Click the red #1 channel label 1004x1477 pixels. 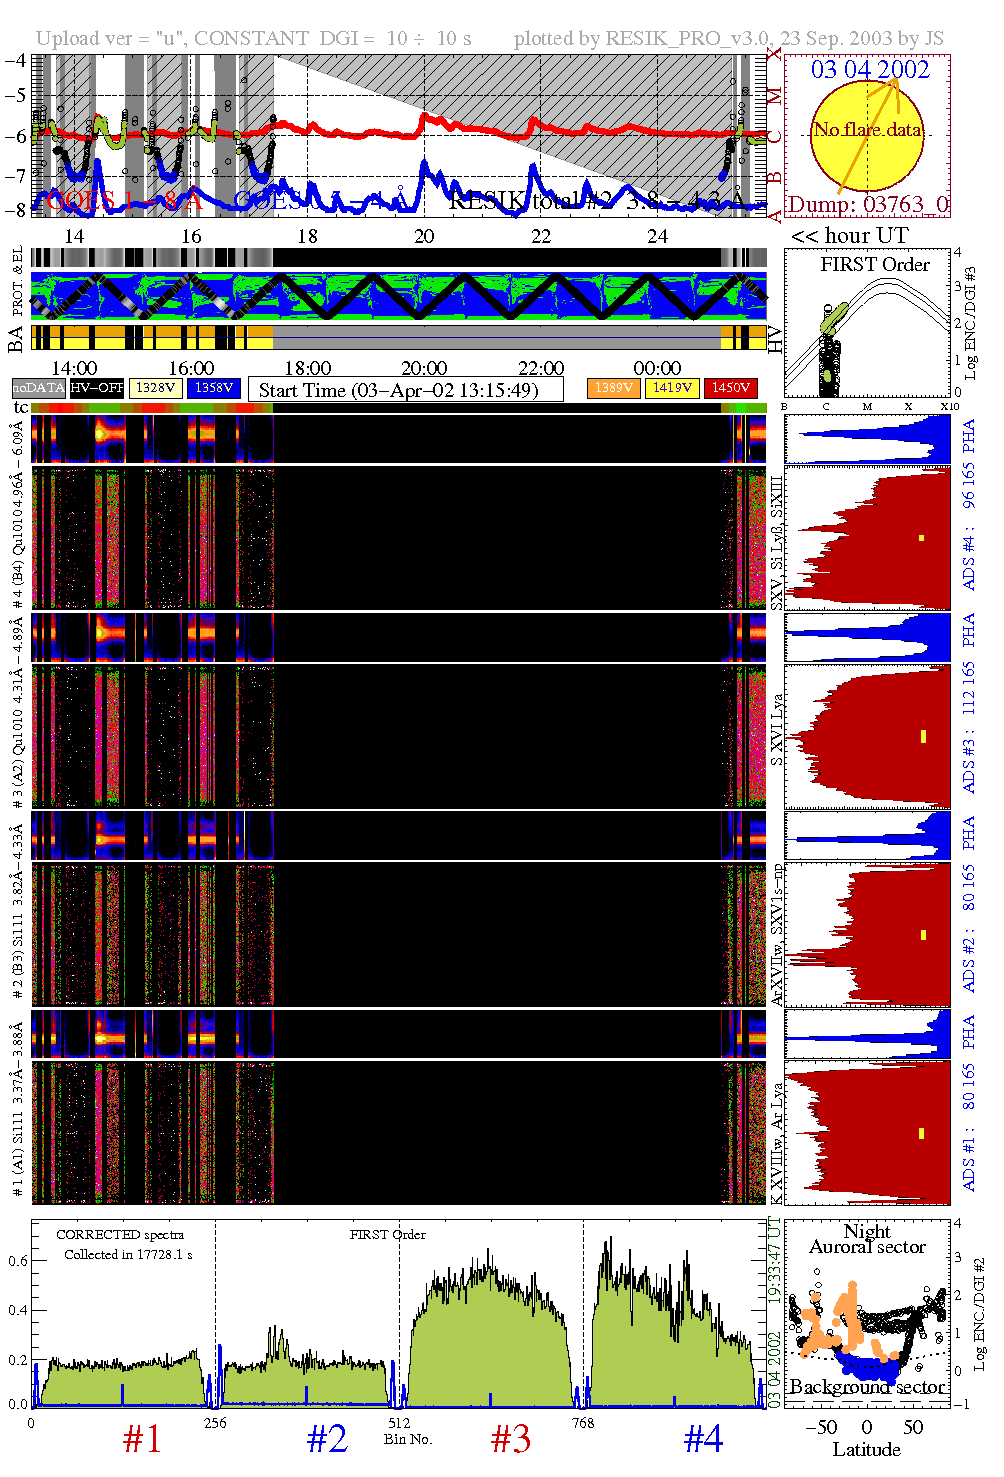[x=142, y=1439]
